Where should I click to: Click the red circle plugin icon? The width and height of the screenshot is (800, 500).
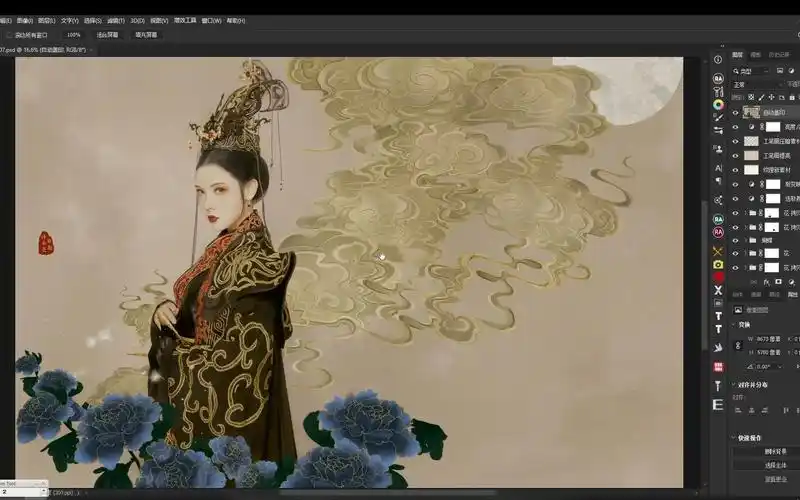pyautogui.click(x=718, y=277)
